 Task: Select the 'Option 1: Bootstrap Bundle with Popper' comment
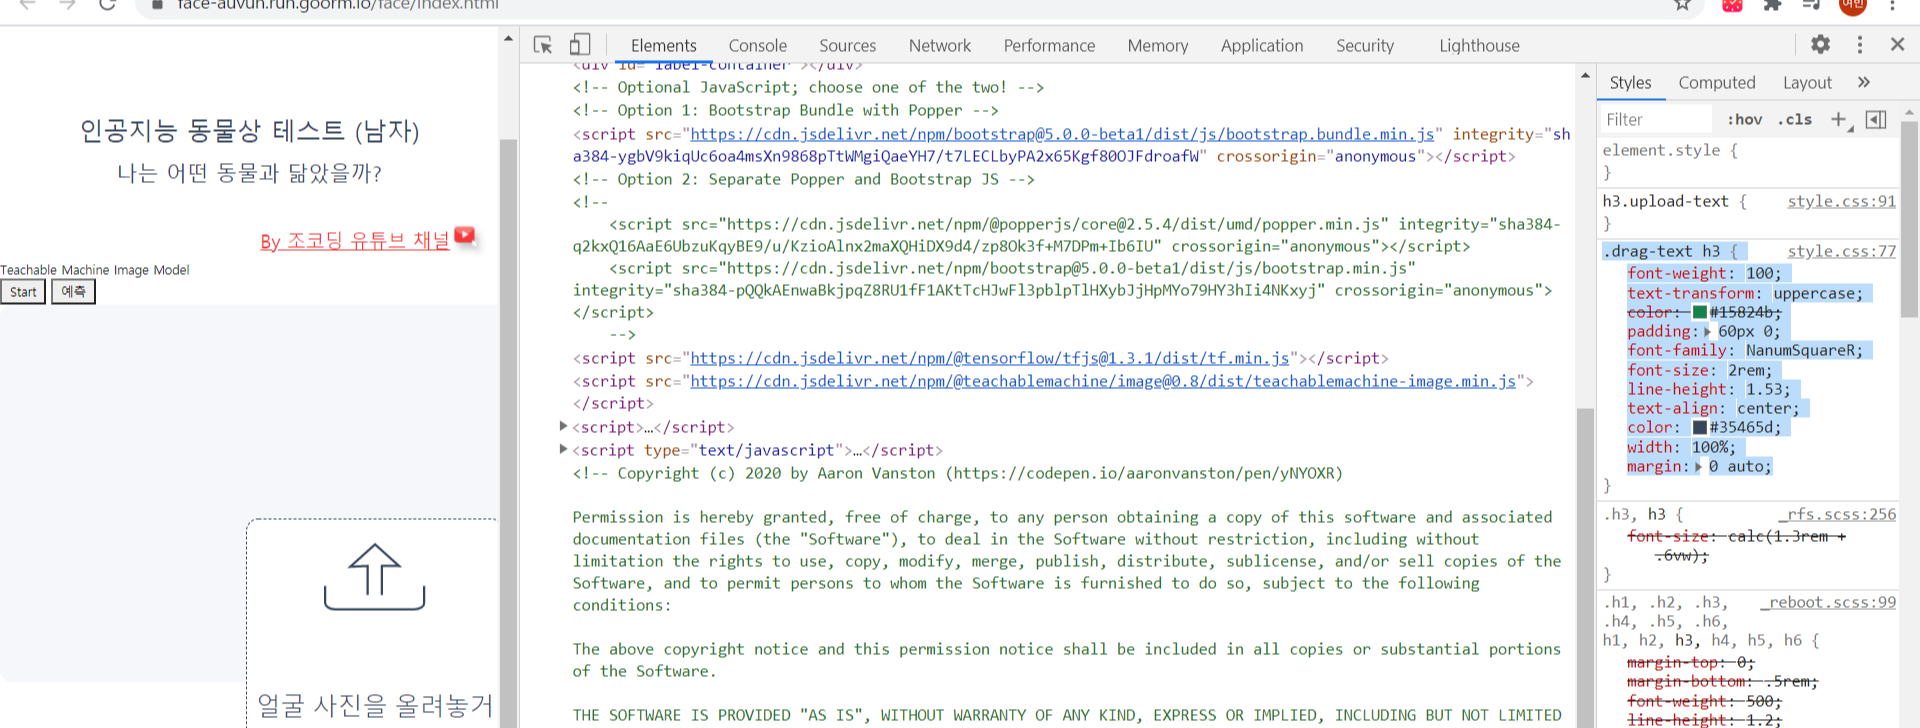click(785, 110)
